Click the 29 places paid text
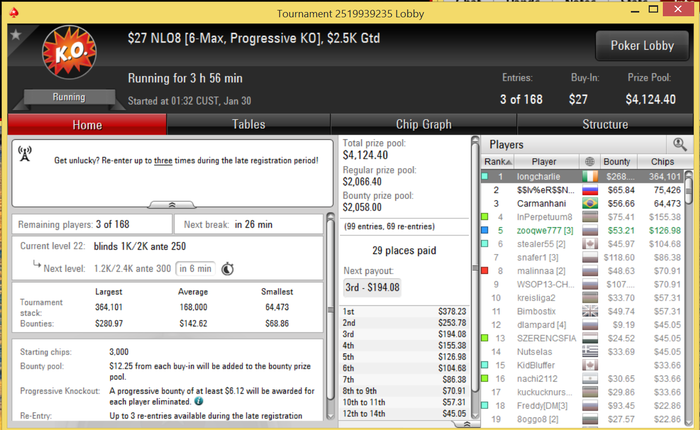The image size is (700, 430). click(x=404, y=250)
